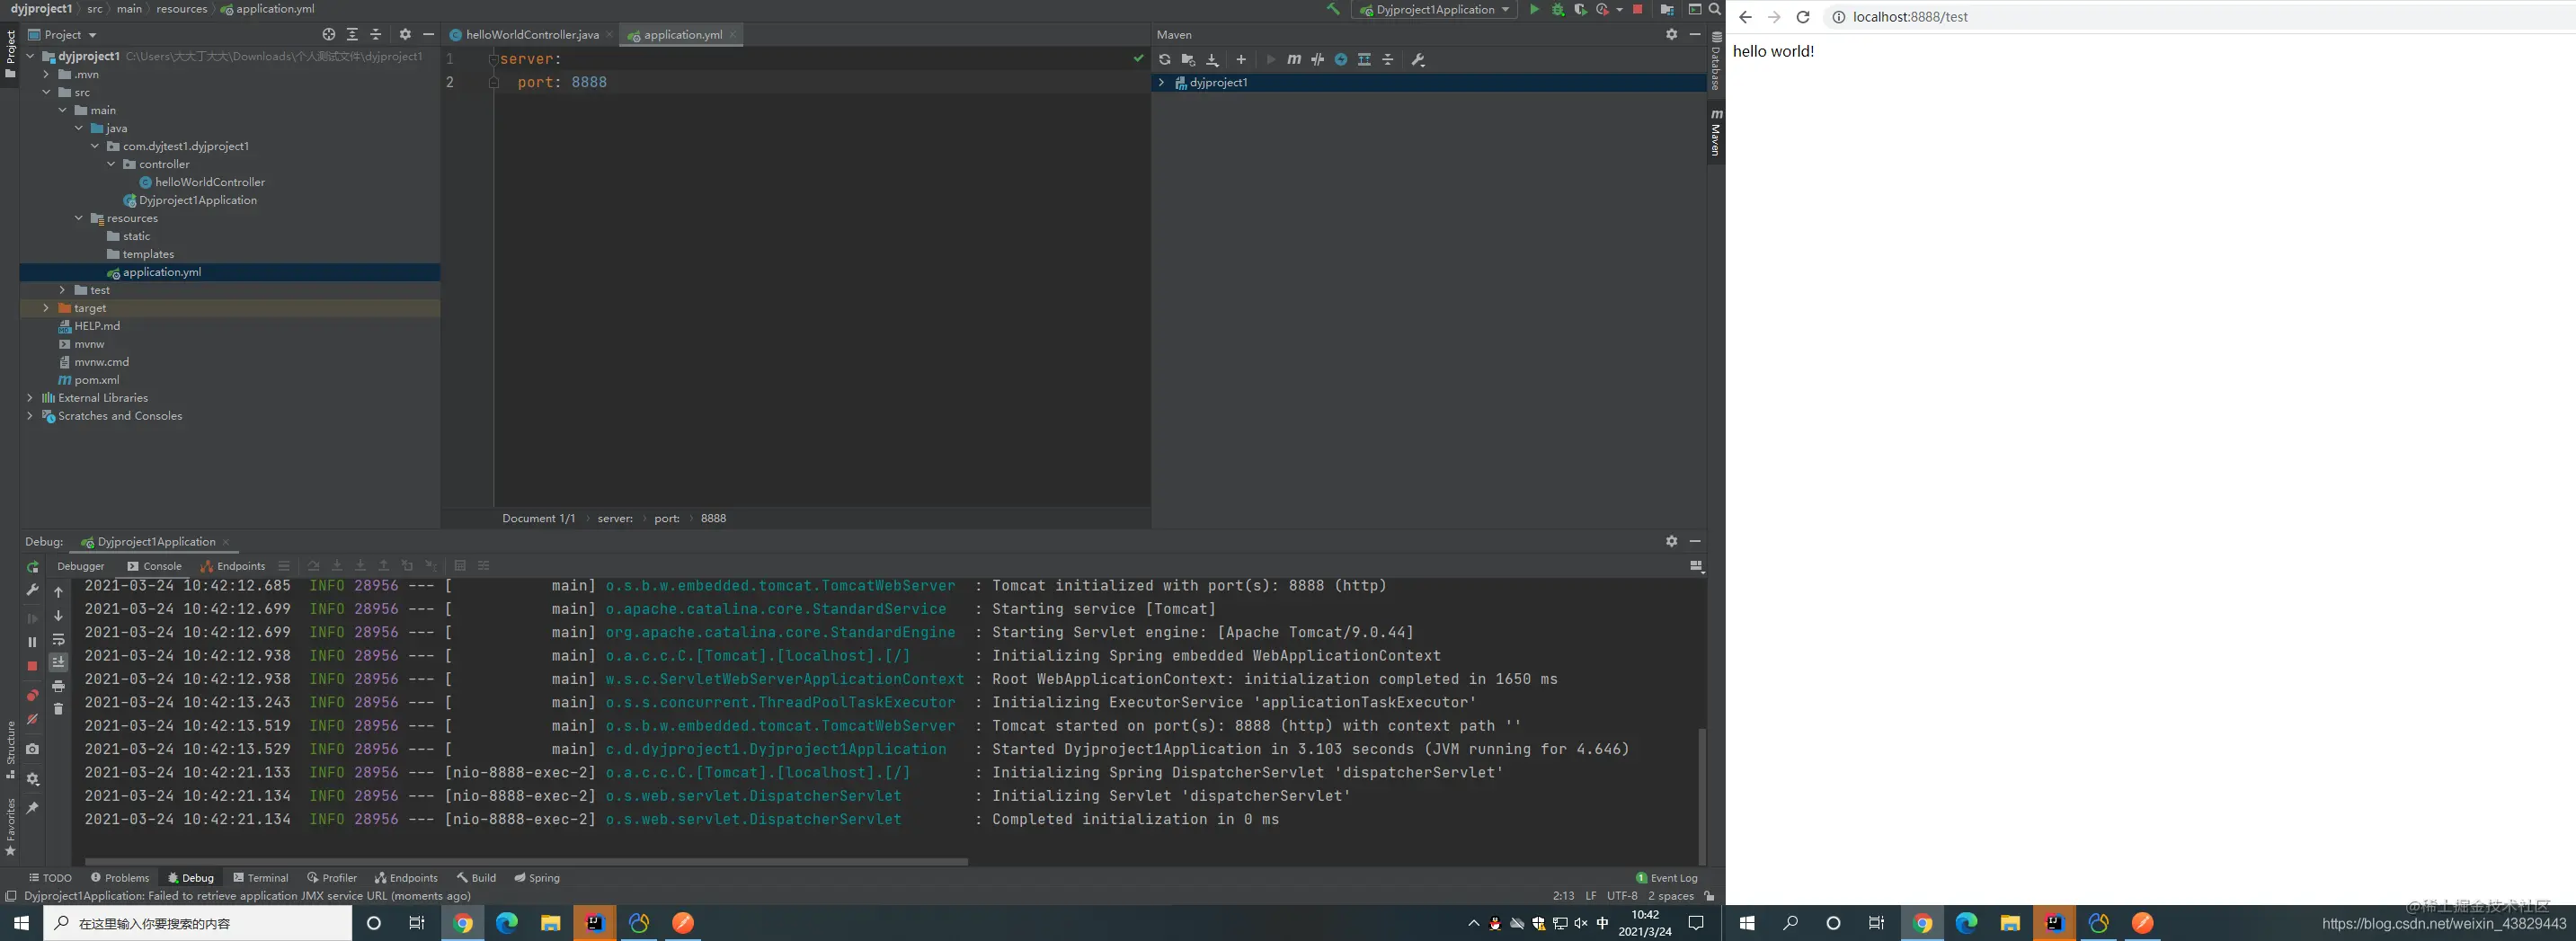Open vertical Maven tool window strip button

coord(1716,132)
